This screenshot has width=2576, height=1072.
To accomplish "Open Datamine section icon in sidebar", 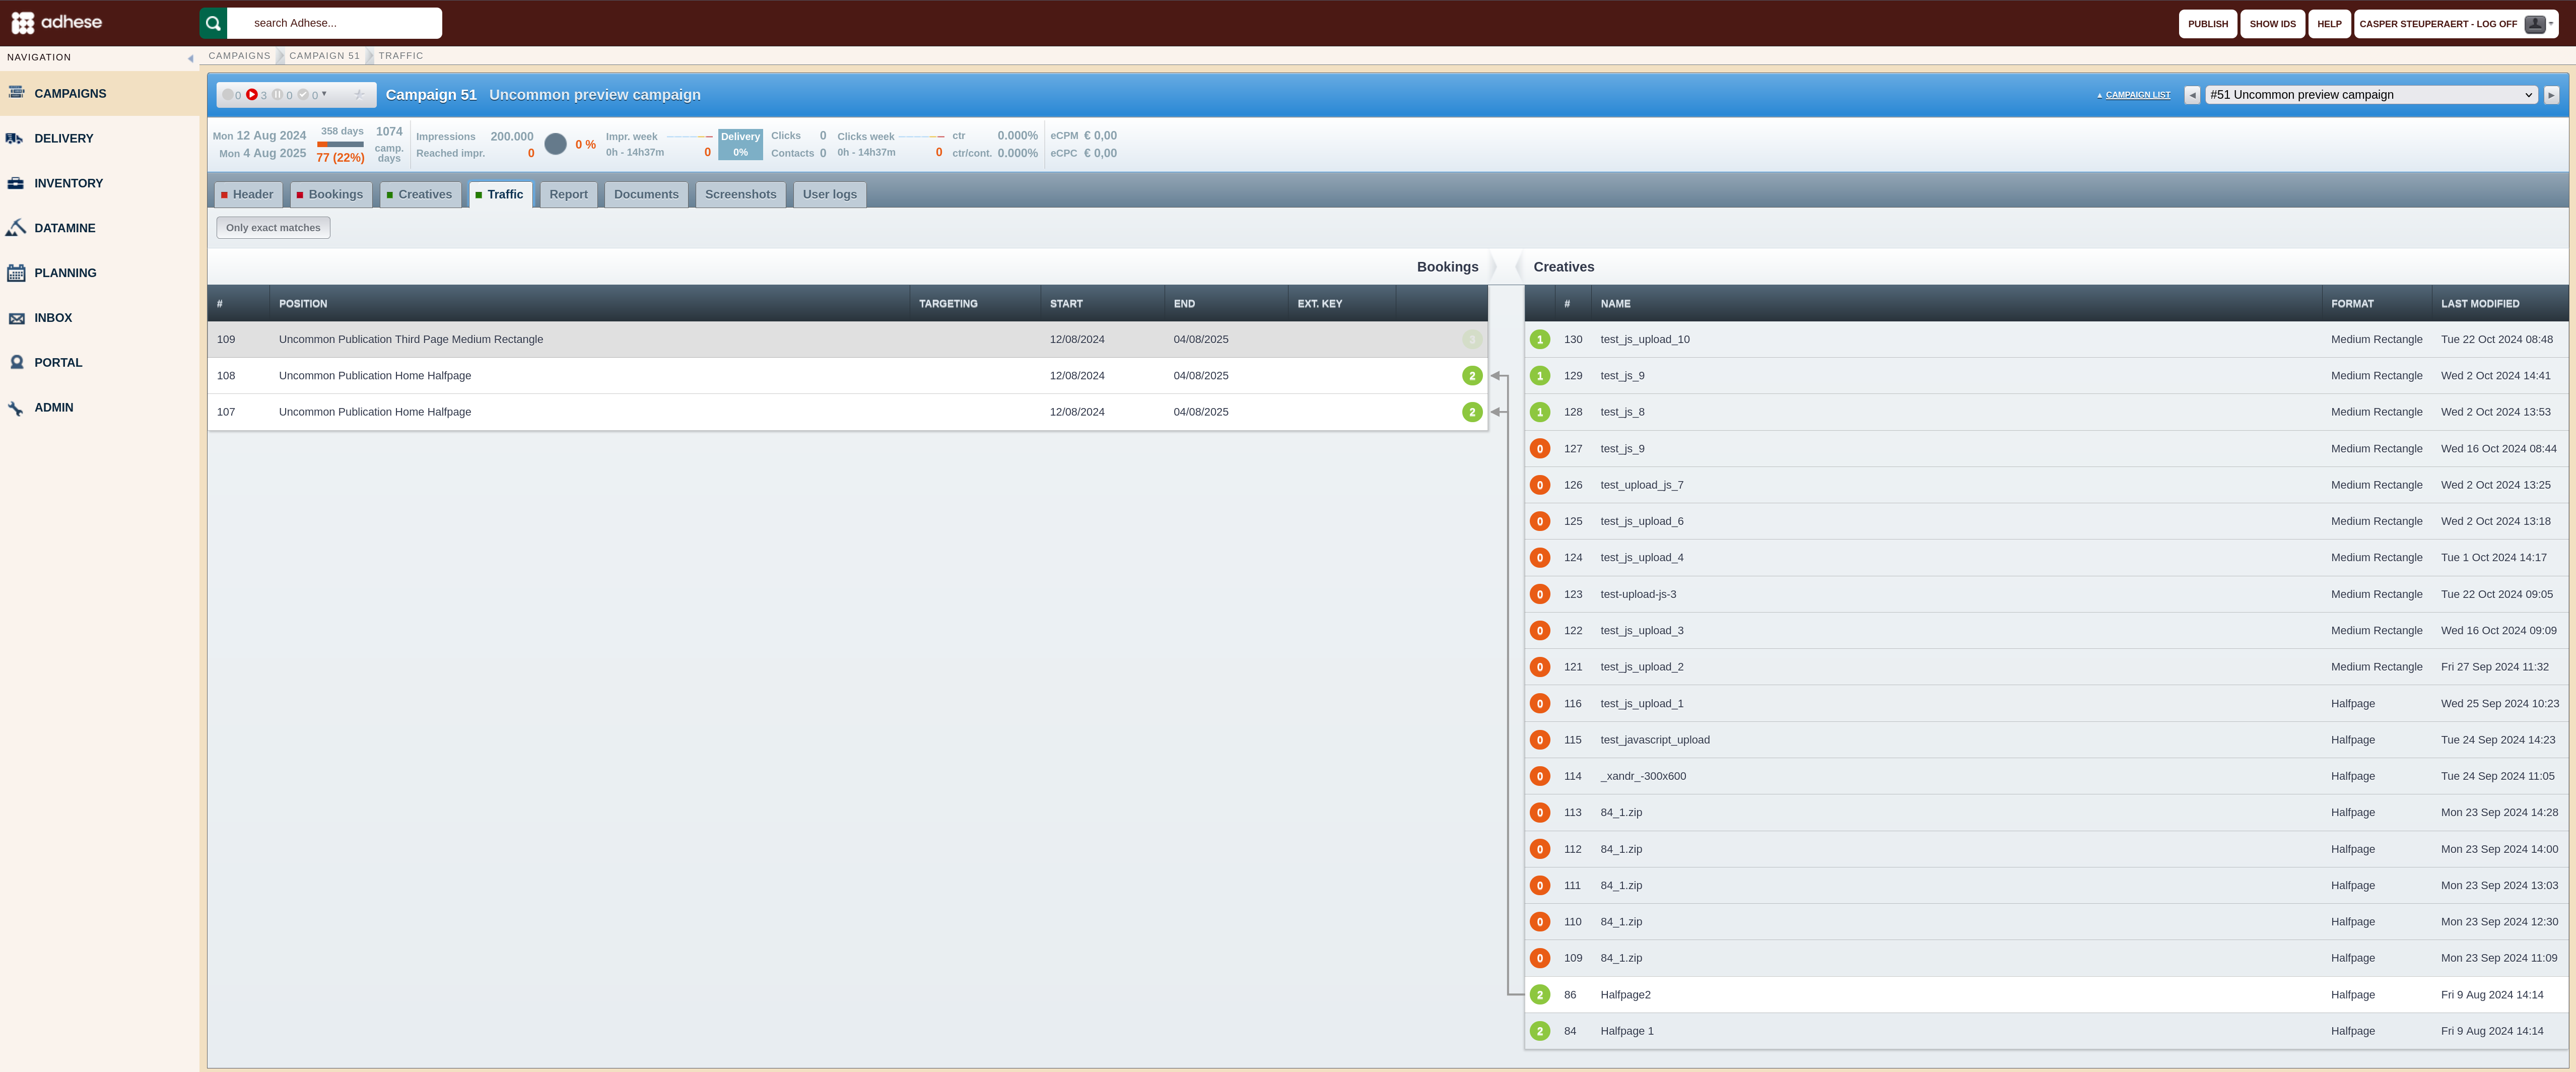I will pyautogui.click(x=15, y=228).
